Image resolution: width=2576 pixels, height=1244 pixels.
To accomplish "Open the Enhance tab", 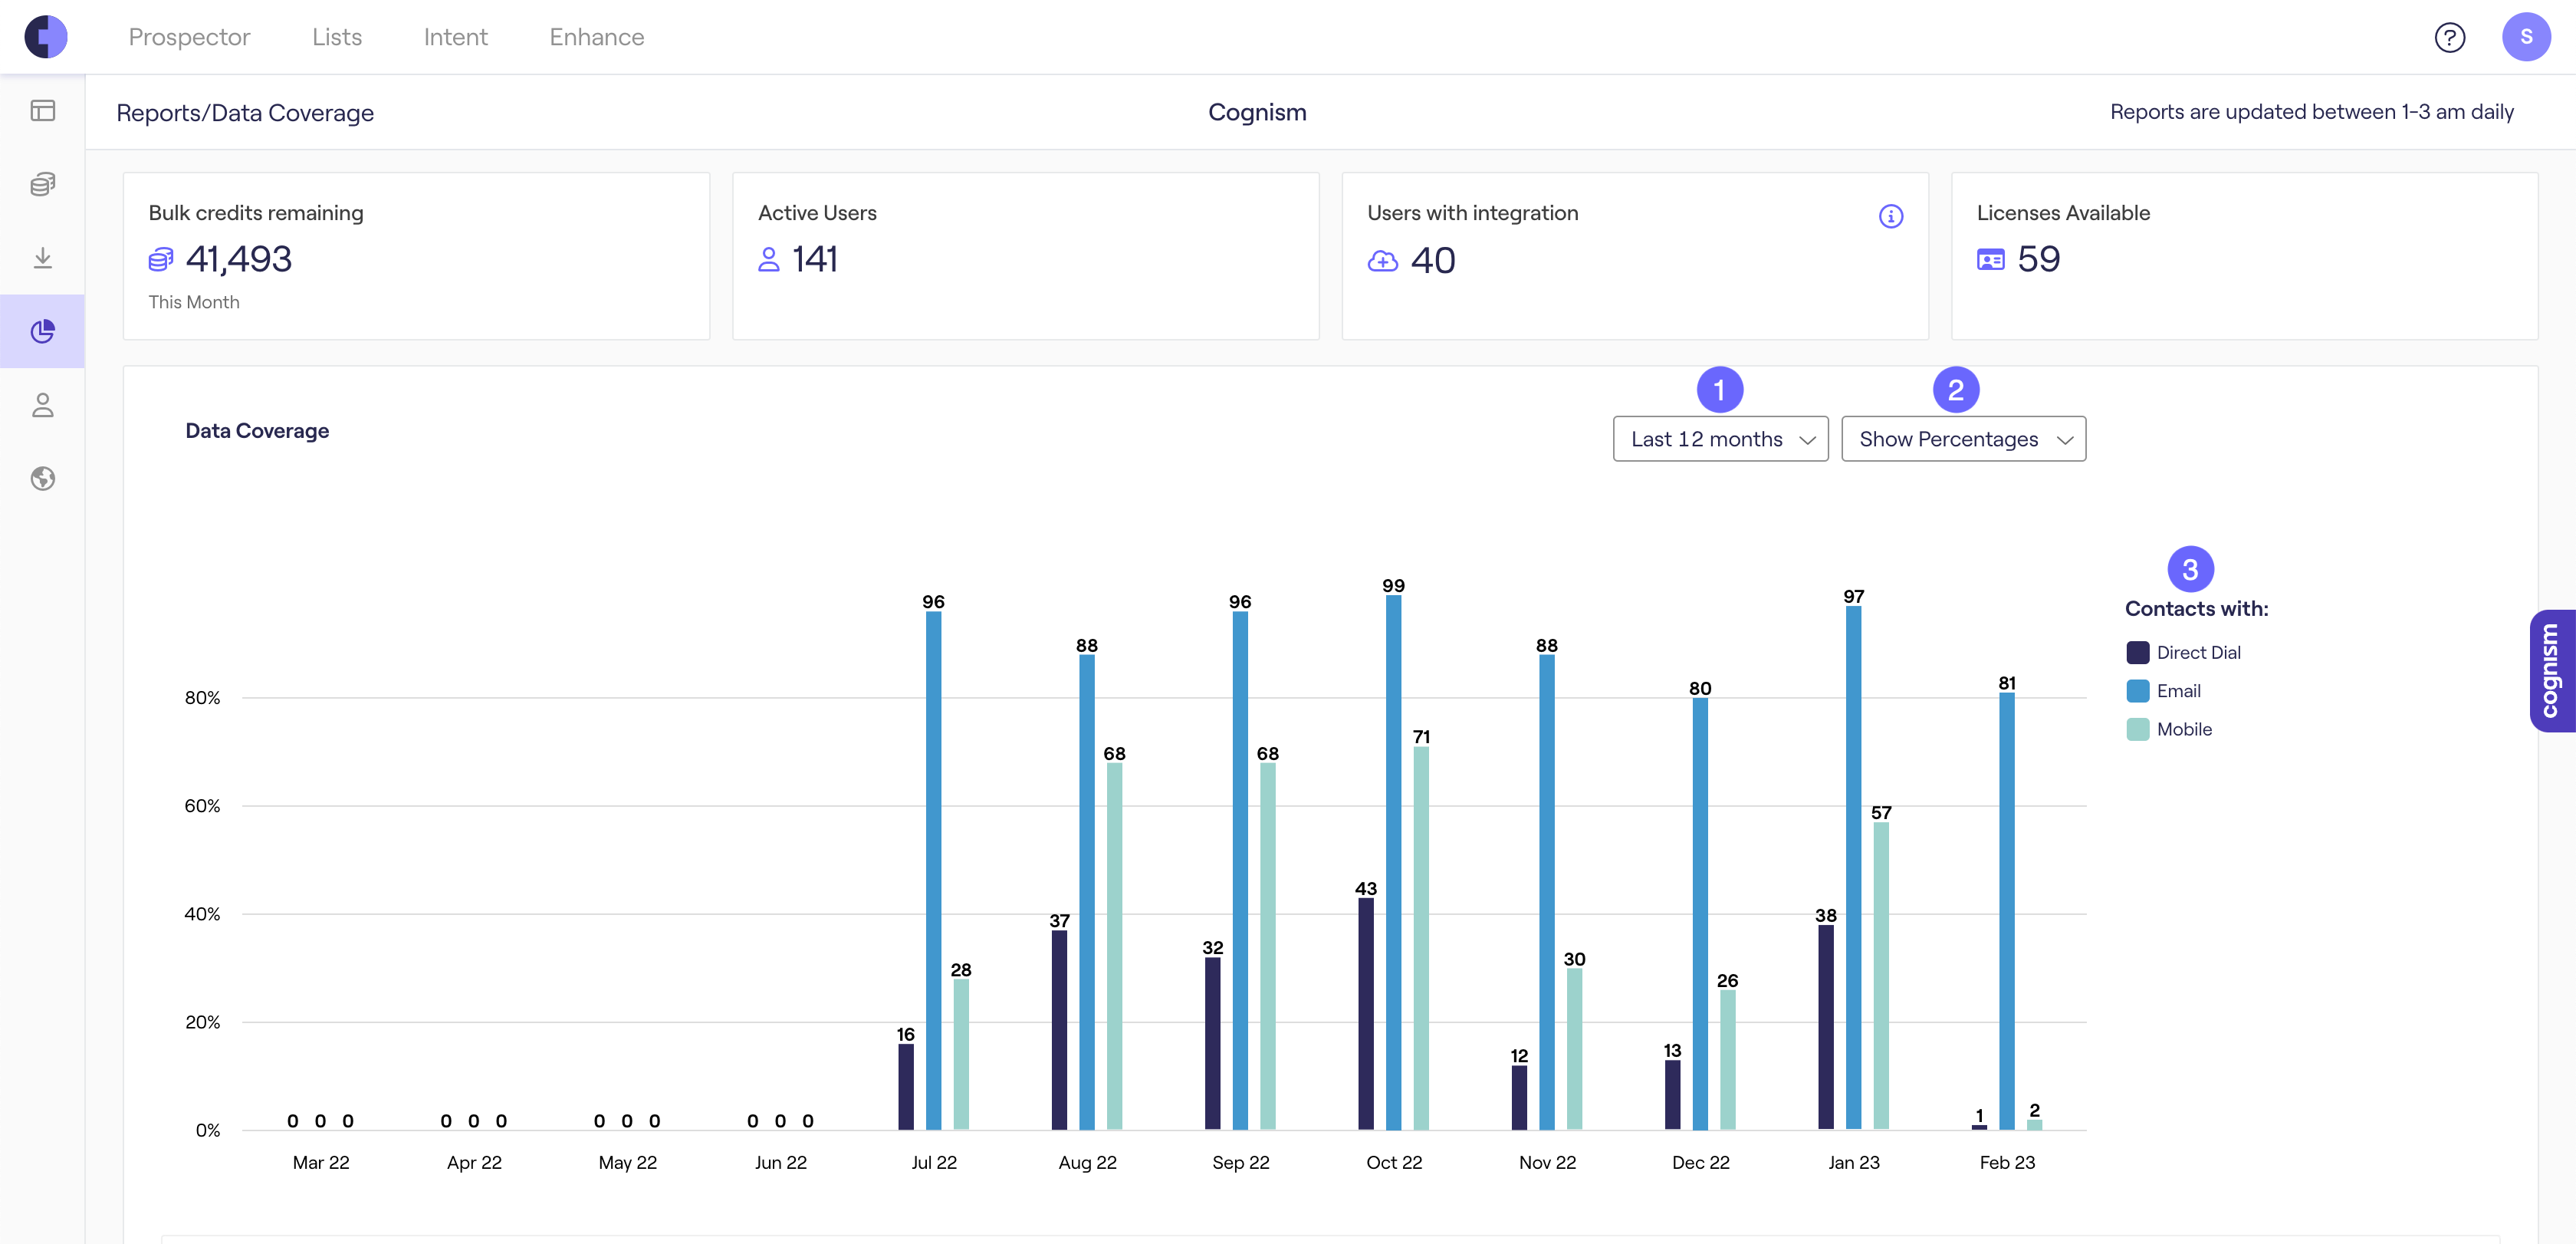I will tap(597, 37).
